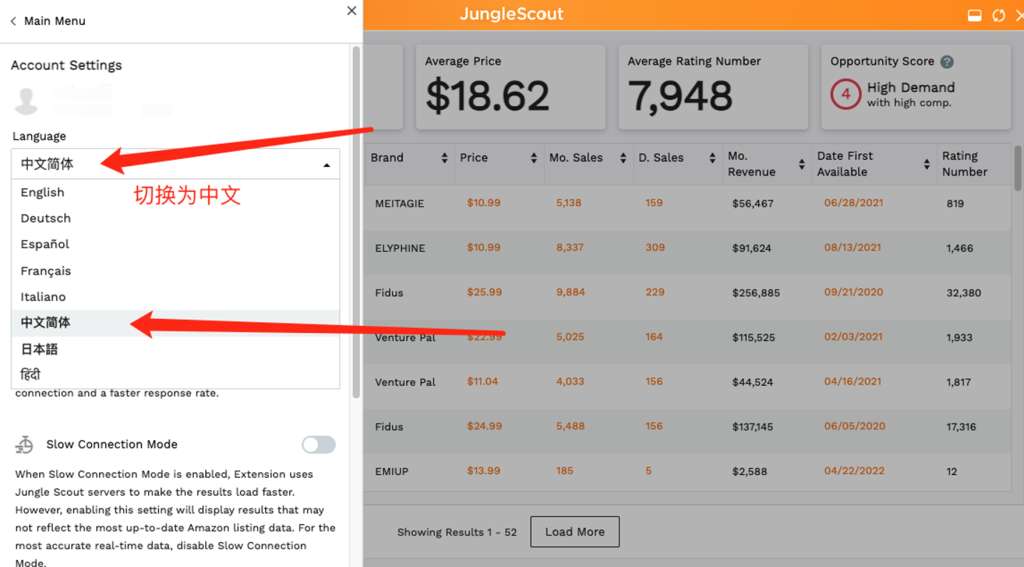This screenshot has height=567, width=1024.
Task: Close the Account Settings panel
Action: 351,10
